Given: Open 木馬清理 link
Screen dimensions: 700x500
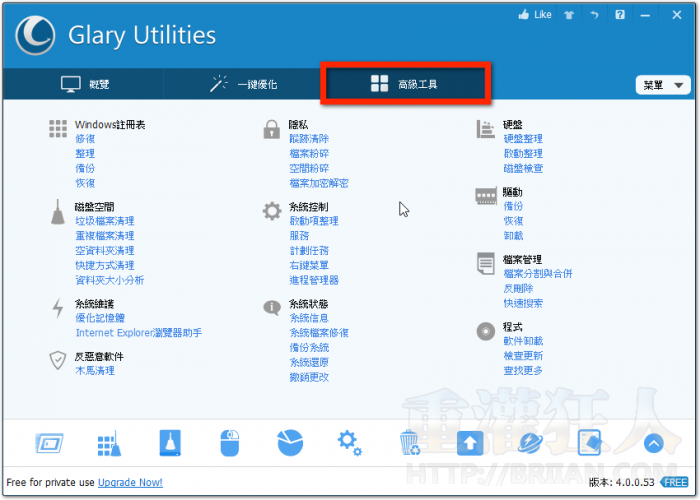Looking at the screenshot, I should [x=95, y=371].
